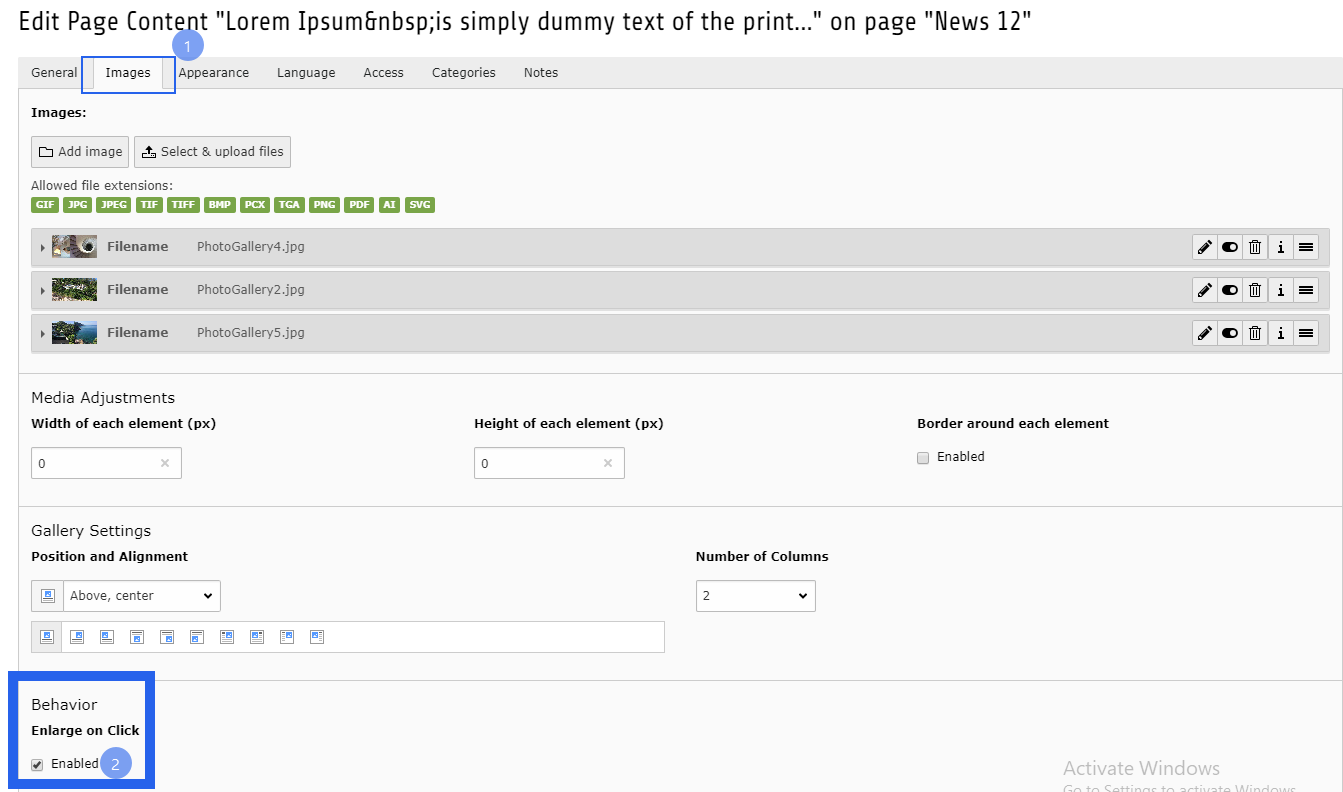Screen dimensions: 1343x792
Task: Edit the PhotoGallery4.jpg file with the pencil icon
Action: [x=1205, y=247]
